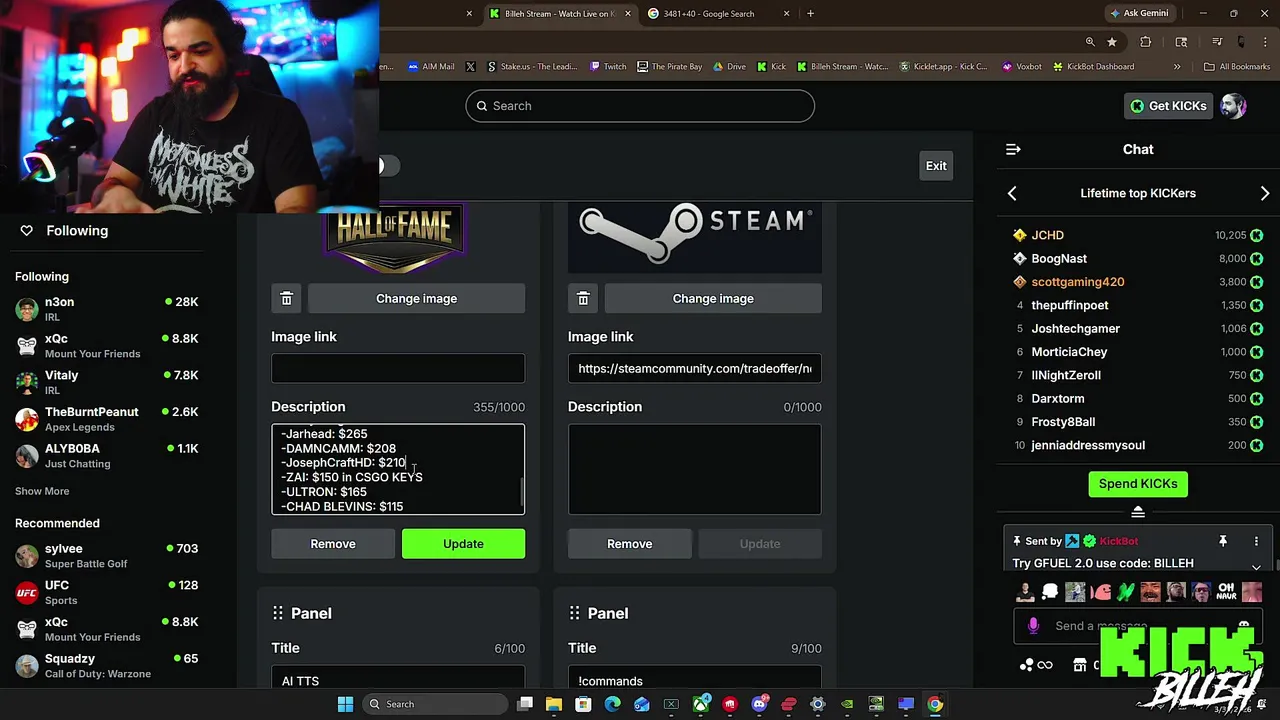Open the user avatar menu at top right

coord(1233,106)
